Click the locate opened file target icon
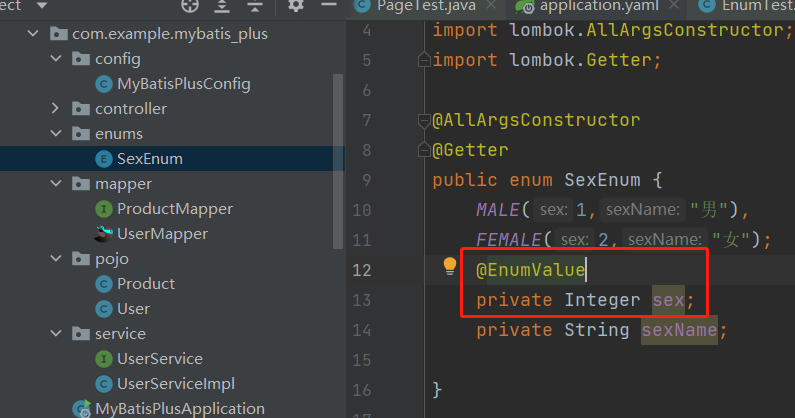The width and height of the screenshot is (795, 418). [190, 6]
